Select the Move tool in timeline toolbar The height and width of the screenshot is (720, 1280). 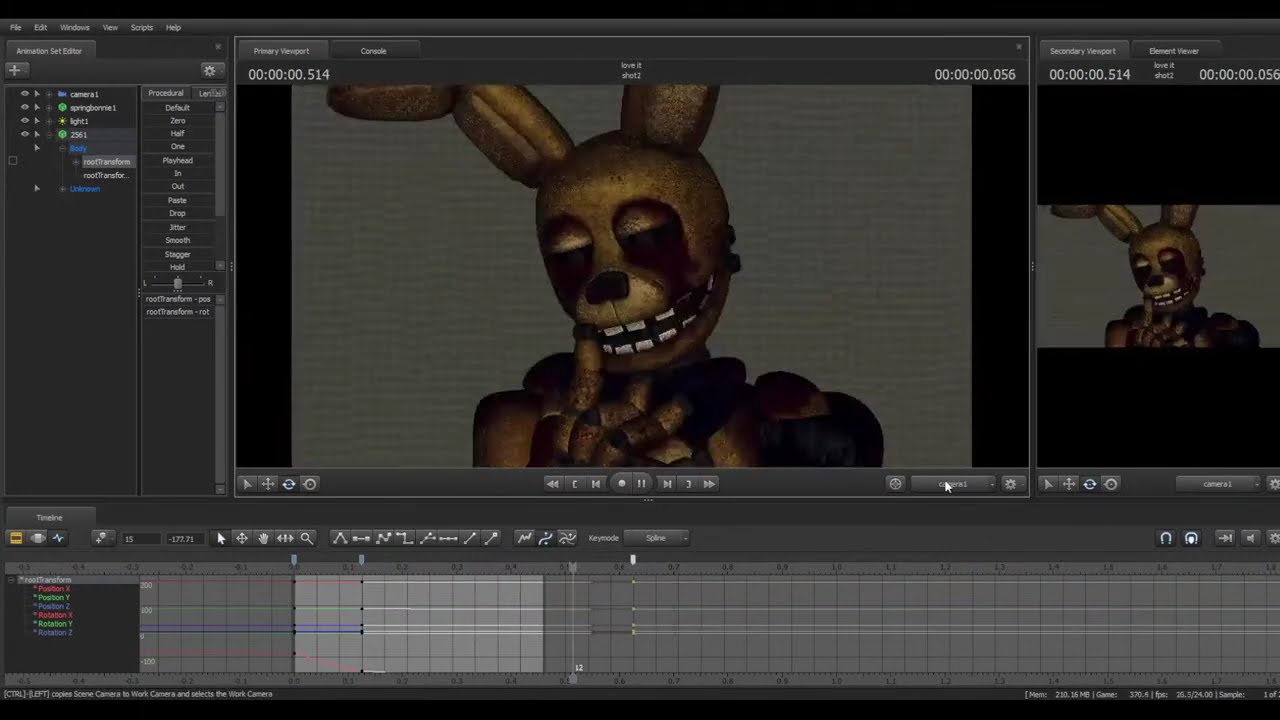[x=242, y=538]
